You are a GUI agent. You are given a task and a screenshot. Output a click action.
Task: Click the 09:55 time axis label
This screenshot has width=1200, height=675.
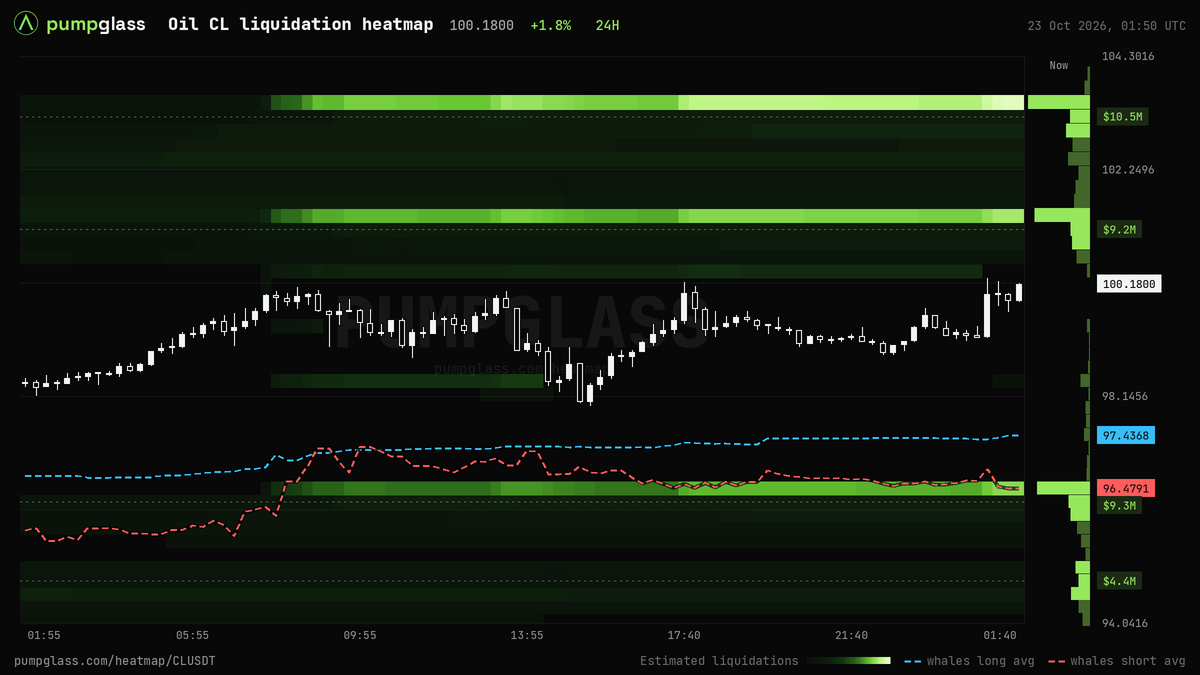click(360, 635)
